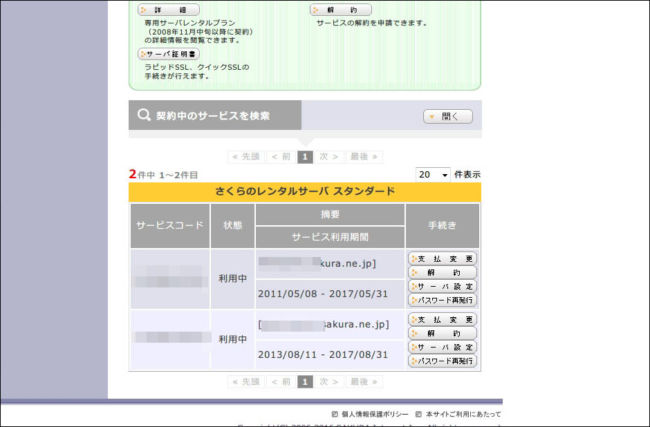This screenshot has width=650, height=427.
Task: Click パスワード再発行 for the 2013/08/11 service
Action: coord(442,361)
